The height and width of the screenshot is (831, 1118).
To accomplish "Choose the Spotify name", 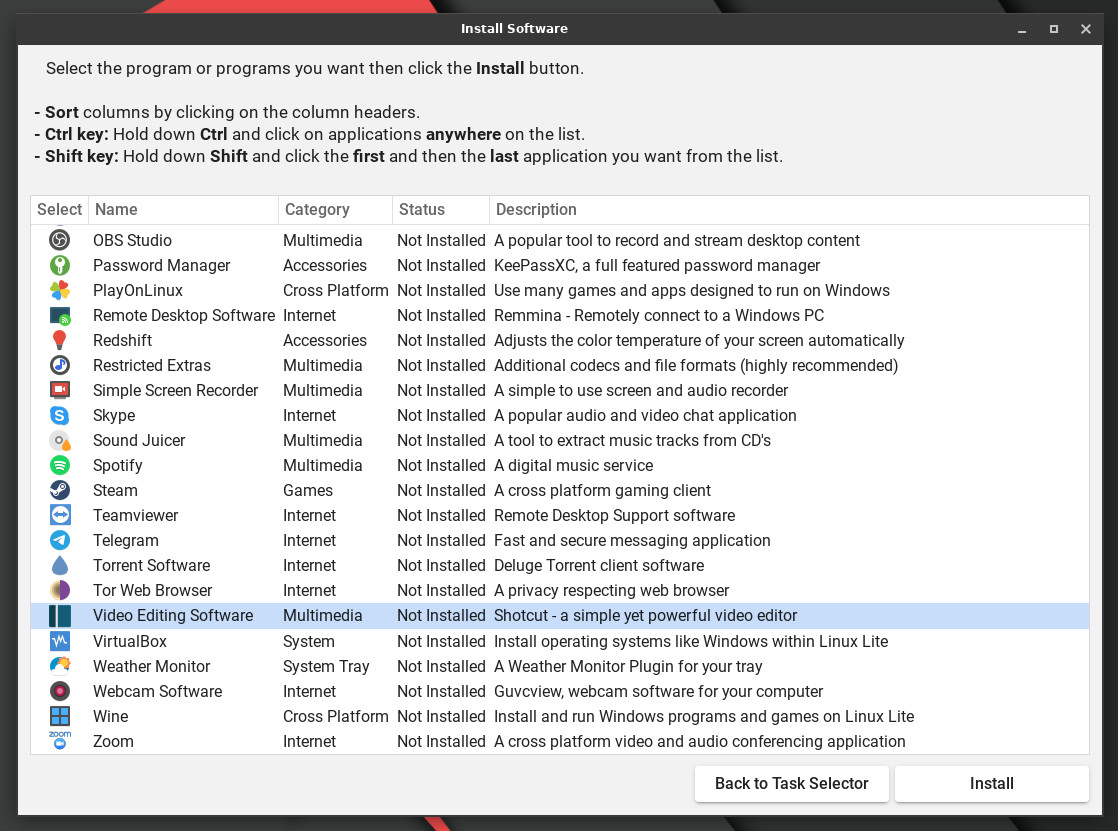I will pyautogui.click(x=118, y=465).
